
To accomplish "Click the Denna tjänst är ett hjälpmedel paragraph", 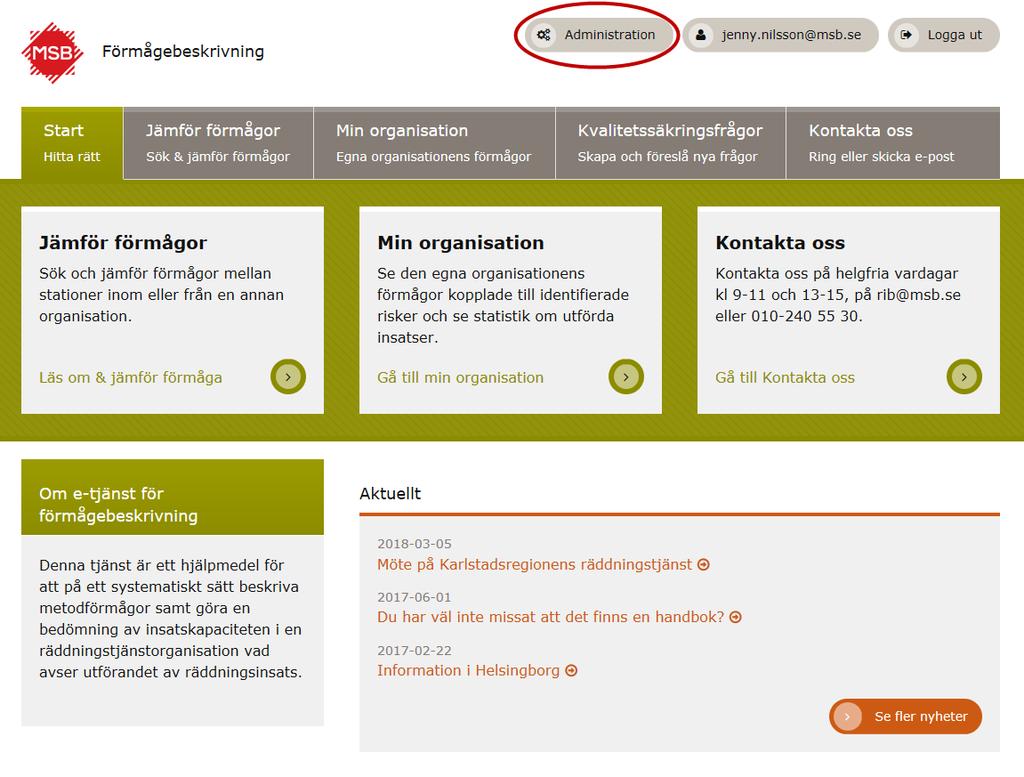I will tap(170, 618).
